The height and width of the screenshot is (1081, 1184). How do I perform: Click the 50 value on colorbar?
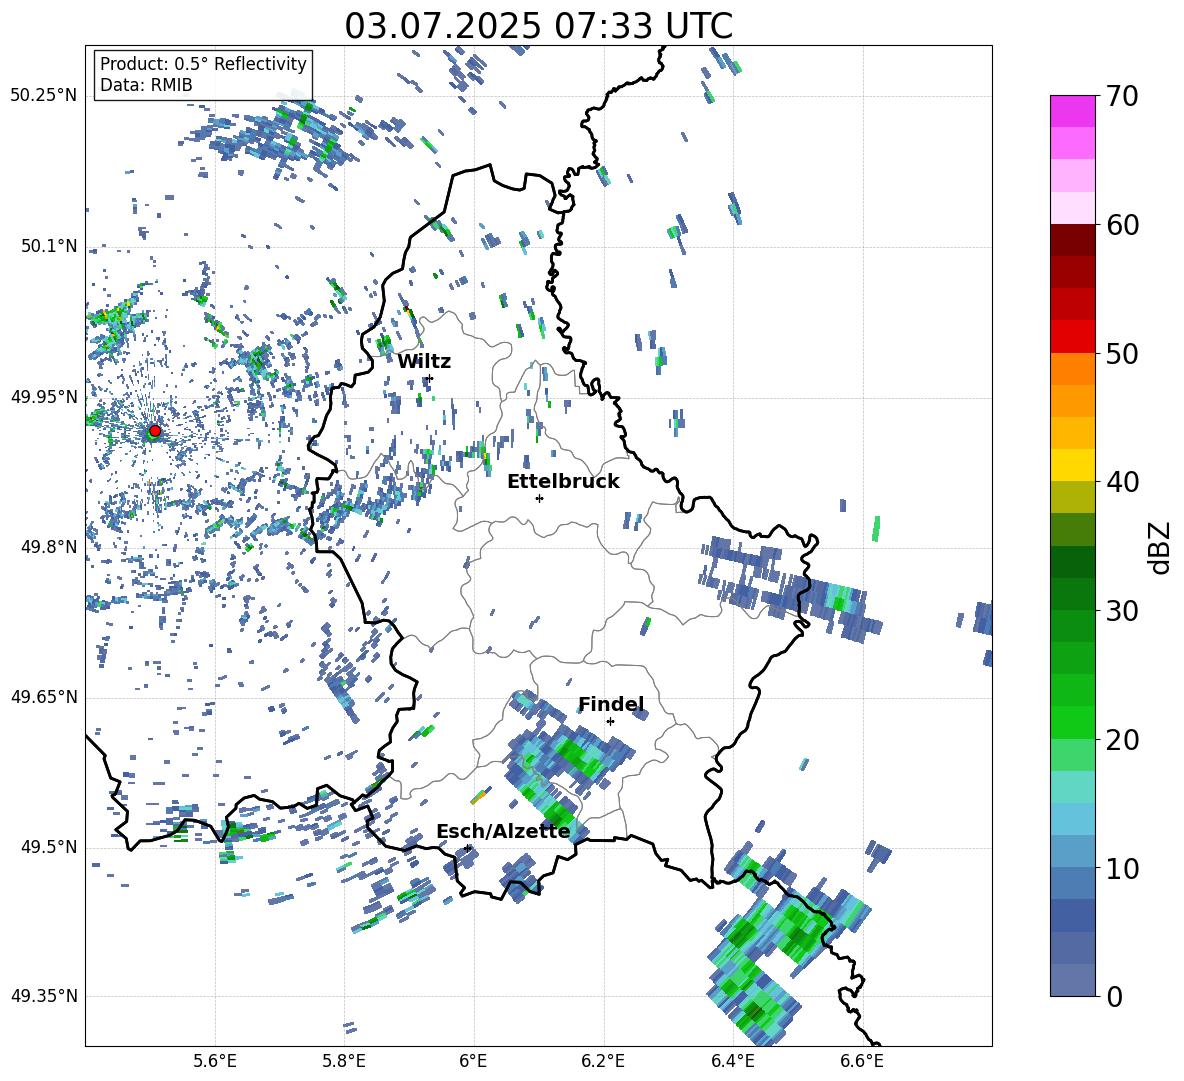click(x=1122, y=354)
